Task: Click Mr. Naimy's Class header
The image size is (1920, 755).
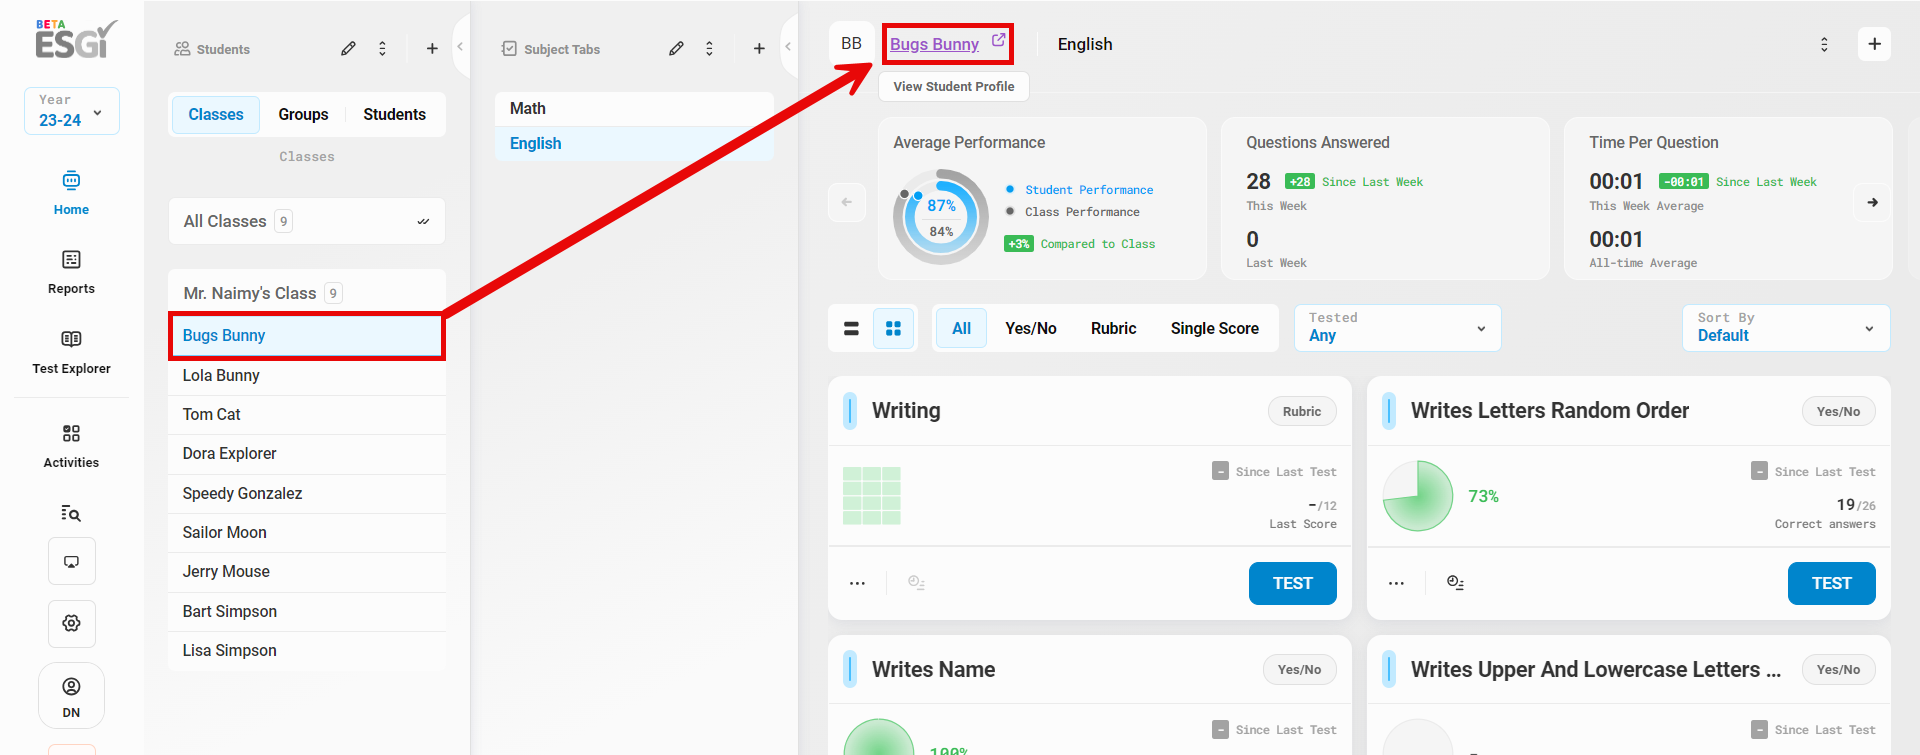Action: pos(306,292)
